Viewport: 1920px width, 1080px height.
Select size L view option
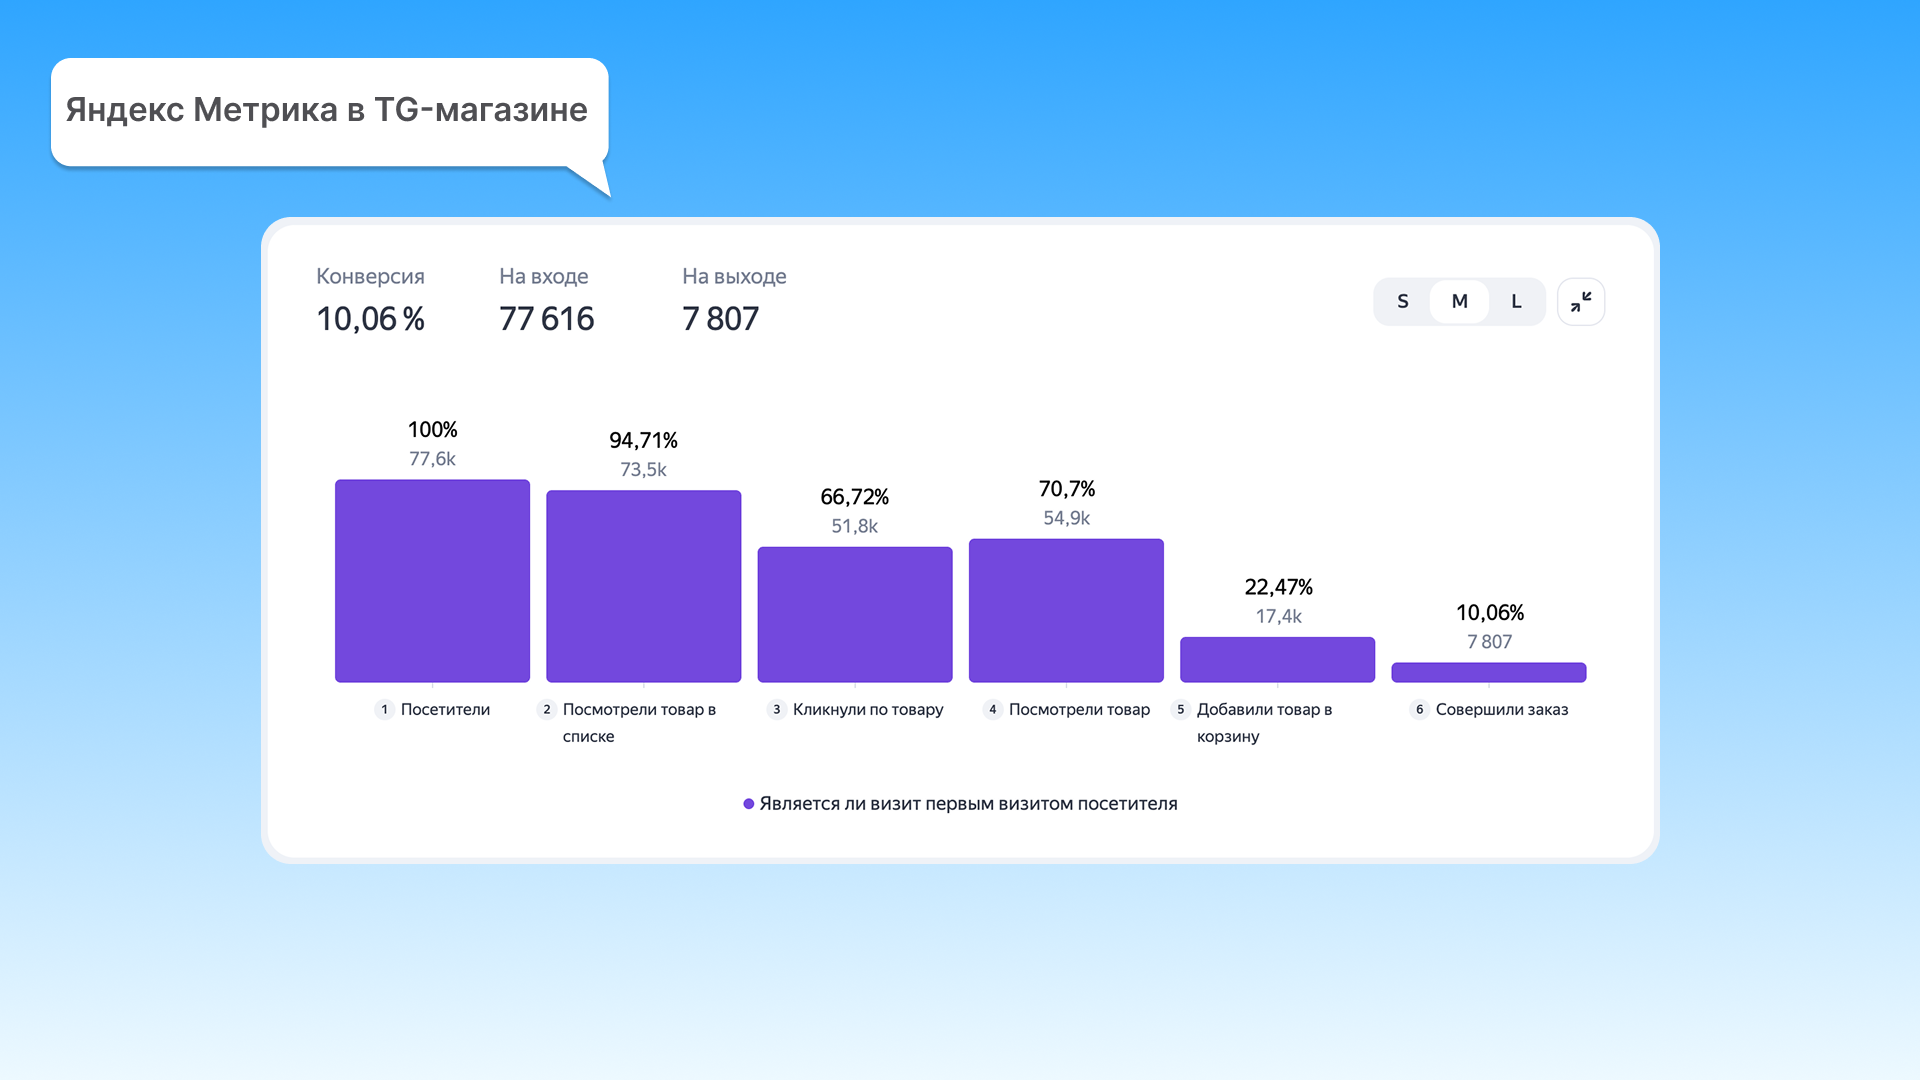1516,301
